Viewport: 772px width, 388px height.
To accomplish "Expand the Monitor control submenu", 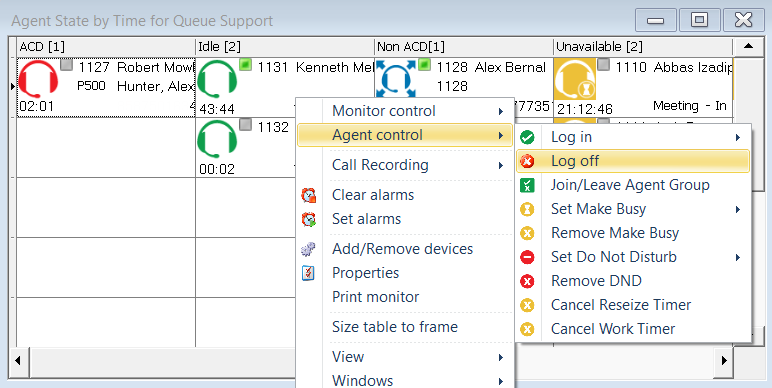I will tap(405, 111).
